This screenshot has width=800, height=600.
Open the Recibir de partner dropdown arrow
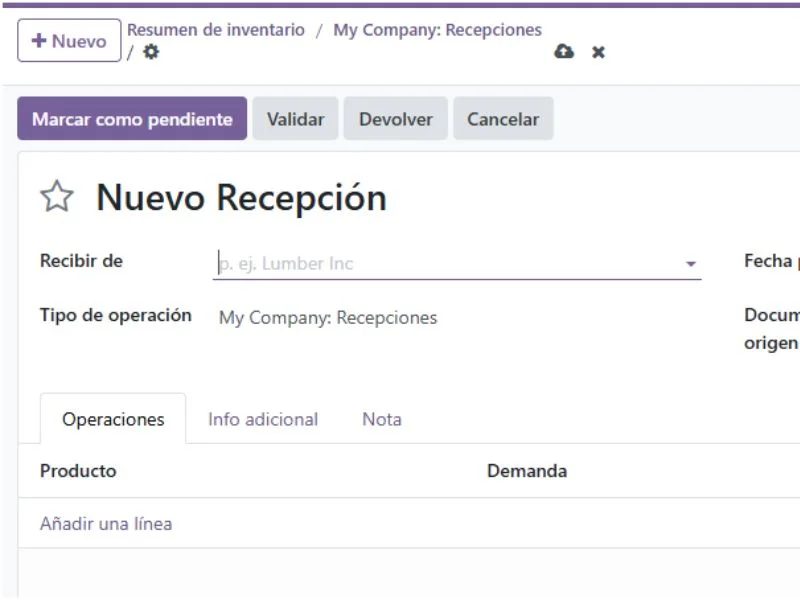tap(691, 263)
